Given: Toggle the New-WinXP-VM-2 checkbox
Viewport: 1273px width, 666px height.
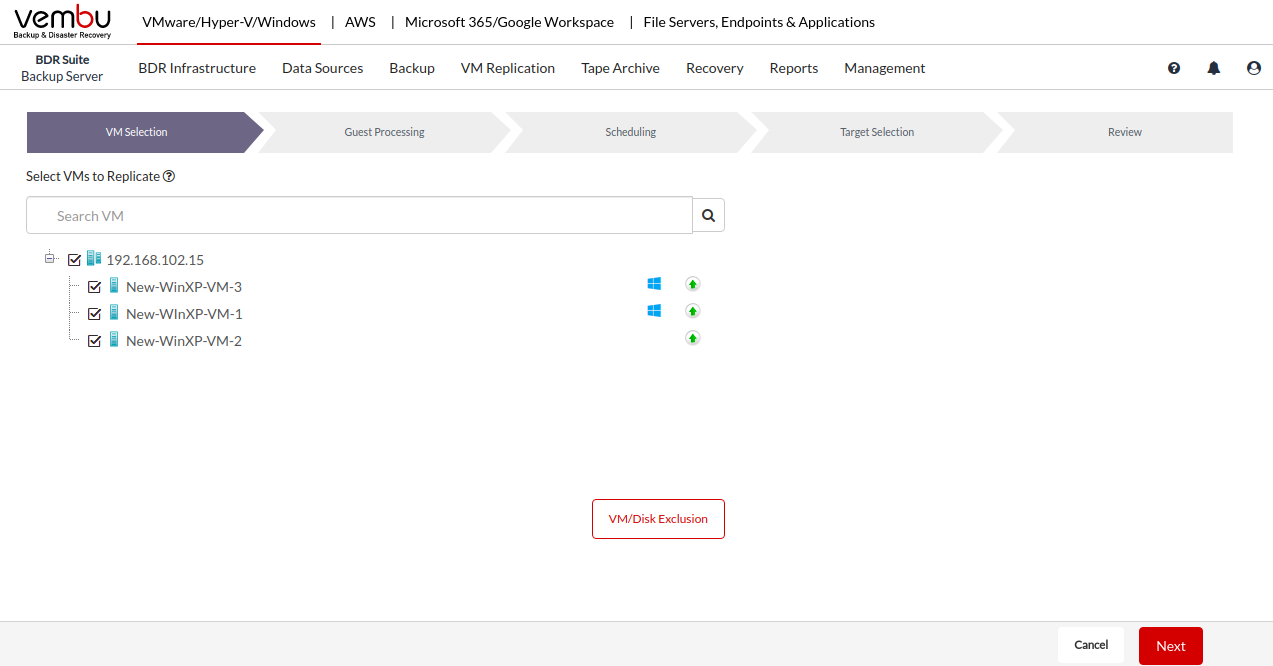Looking at the screenshot, I should click(x=95, y=341).
